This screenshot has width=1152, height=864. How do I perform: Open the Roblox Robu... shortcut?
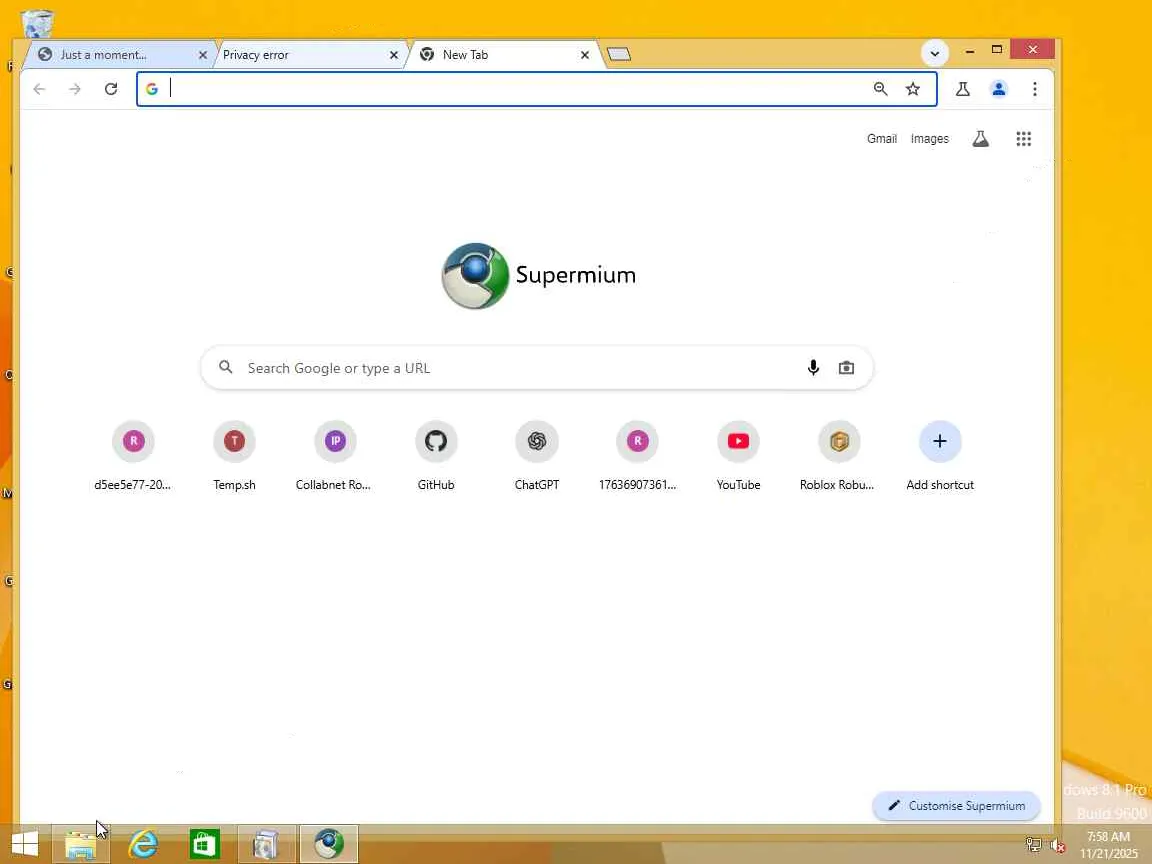tap(838, 456)
